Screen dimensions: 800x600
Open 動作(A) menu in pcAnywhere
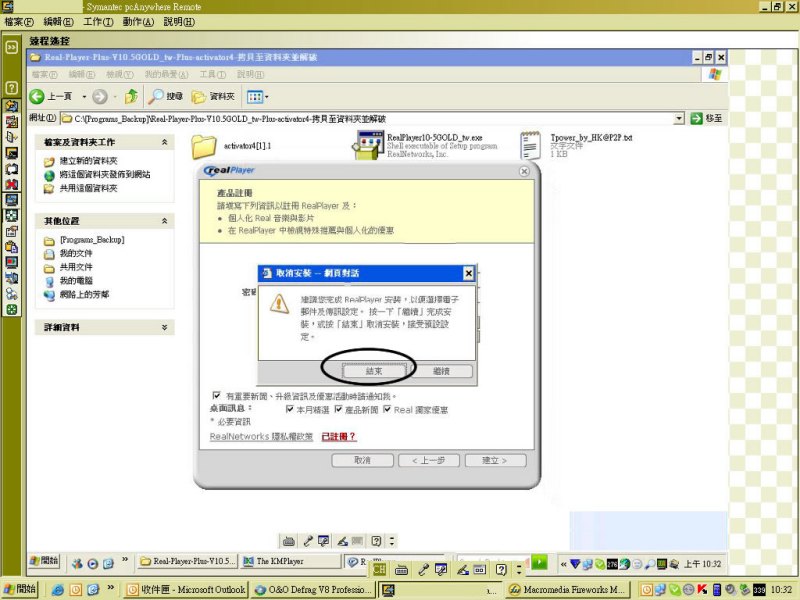(x=138, y=22)
